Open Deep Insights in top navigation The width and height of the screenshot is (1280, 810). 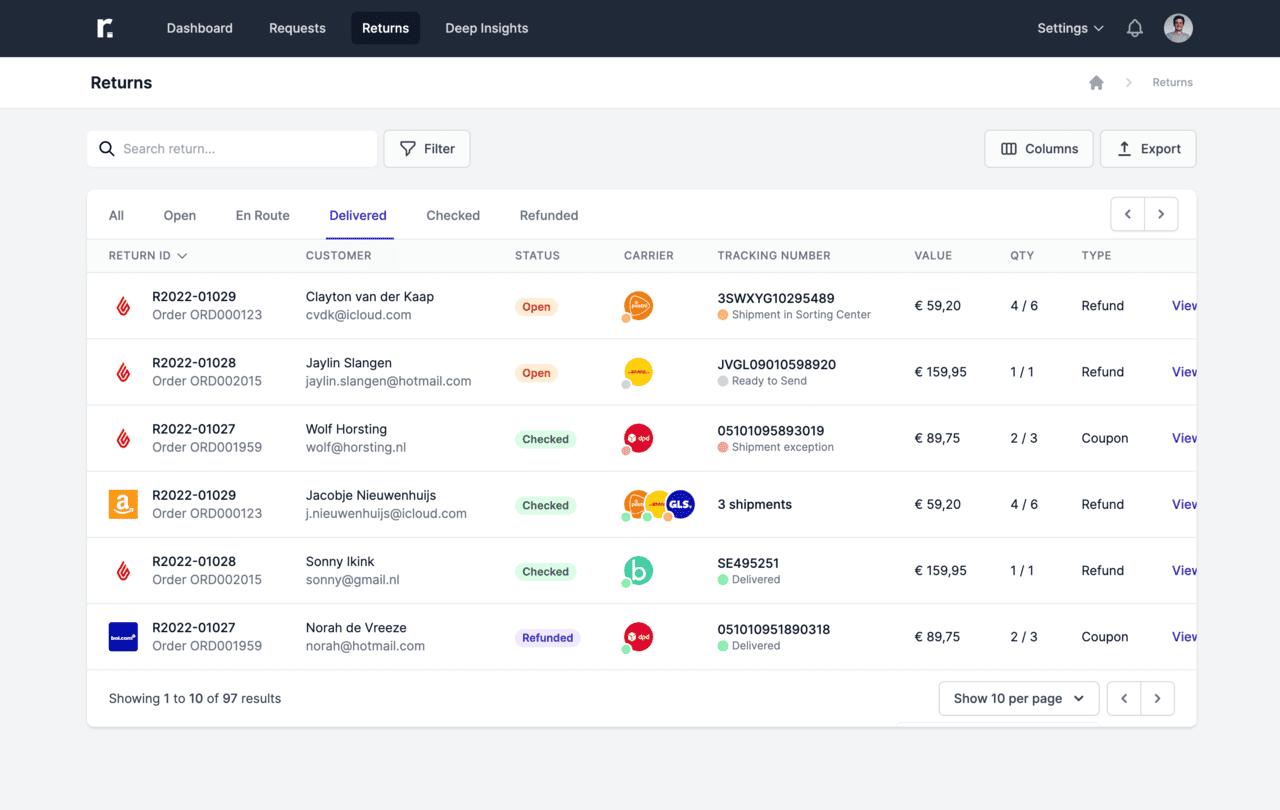click(x=486, y=28)
